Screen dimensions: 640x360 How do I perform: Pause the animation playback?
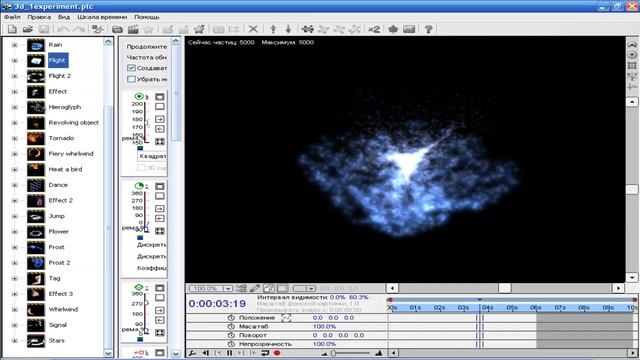pos(229,353)
